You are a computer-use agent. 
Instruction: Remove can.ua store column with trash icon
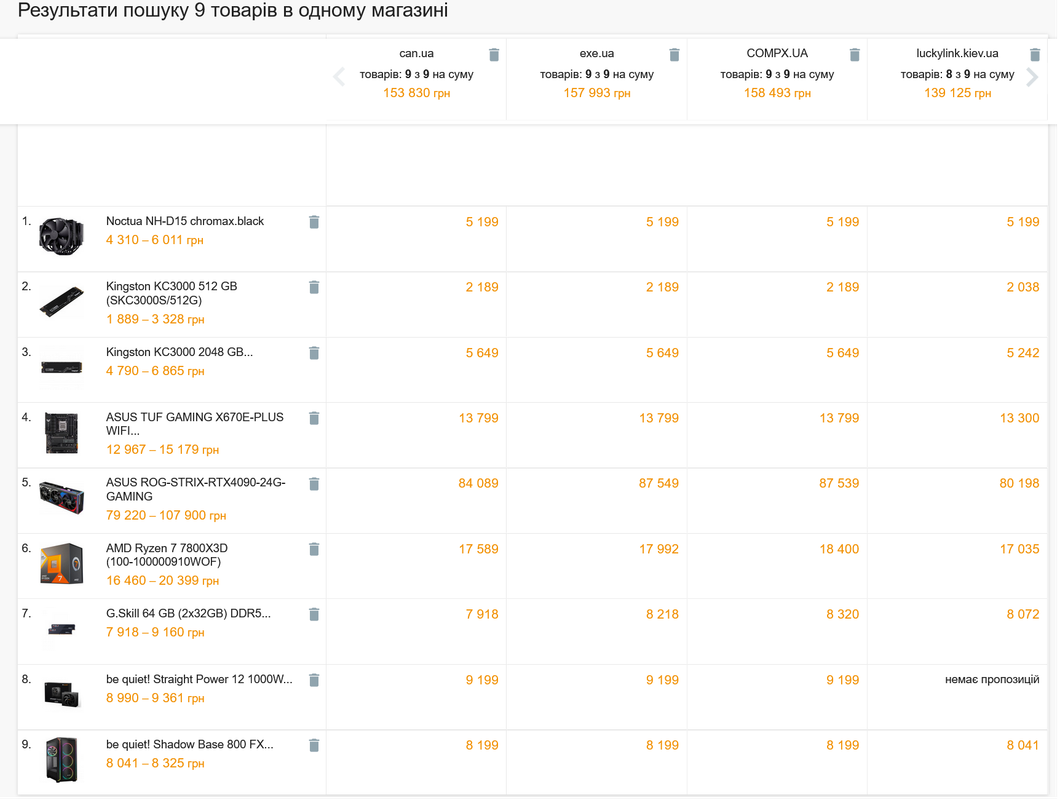pyautogui.click(x=494, y=55)
